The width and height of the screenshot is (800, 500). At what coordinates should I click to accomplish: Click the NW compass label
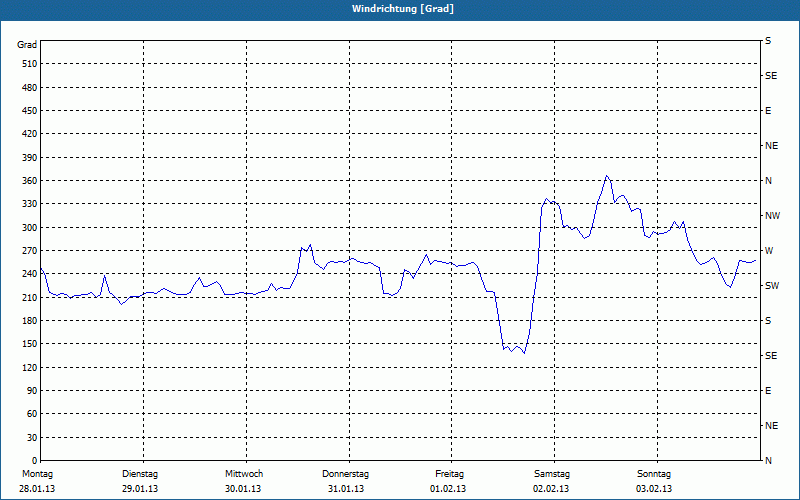click(x=772, y=216)
